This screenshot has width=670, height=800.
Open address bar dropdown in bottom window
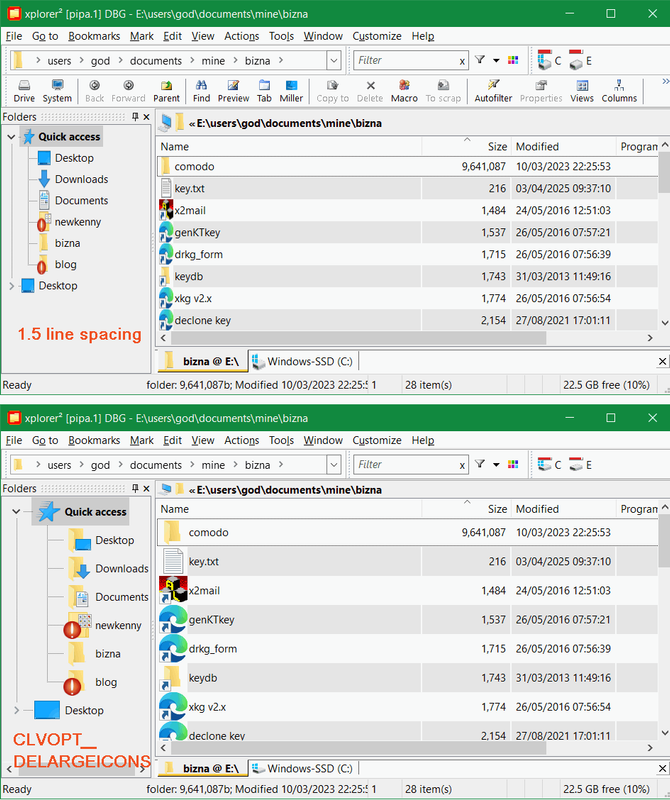pyautogui.click(x=334, y=465)
